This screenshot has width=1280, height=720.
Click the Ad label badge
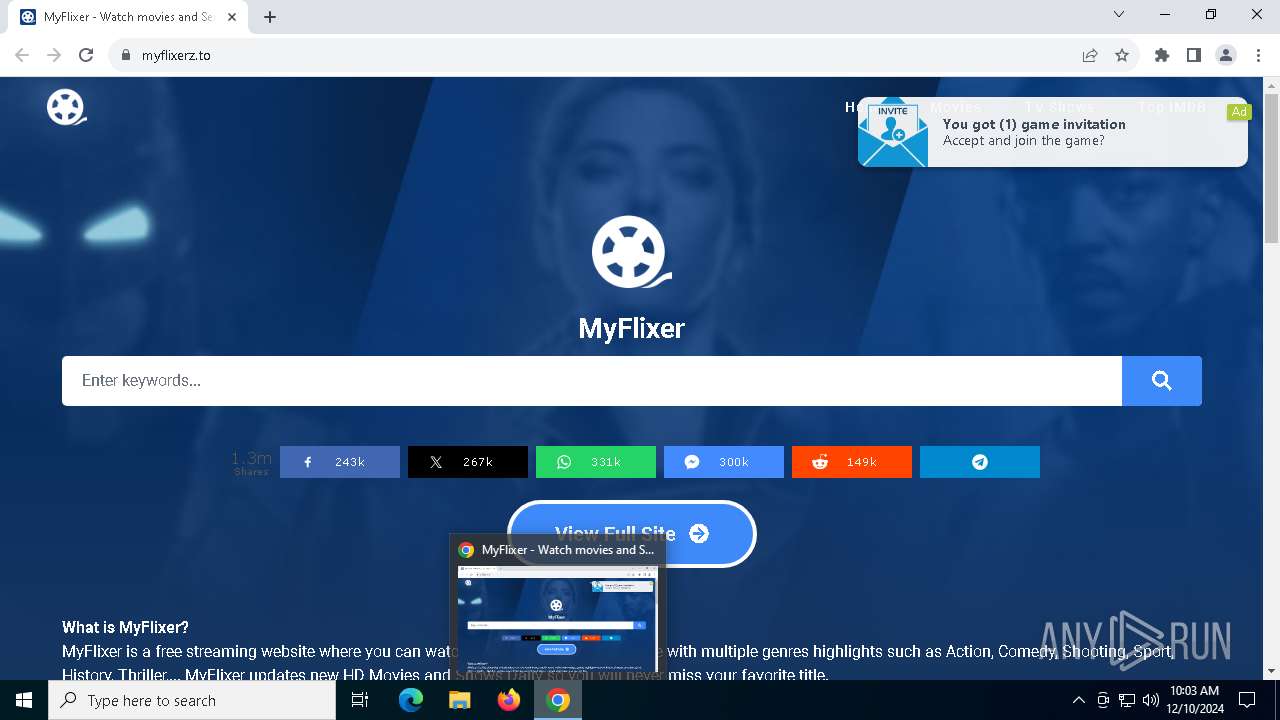coord(1239,112)
